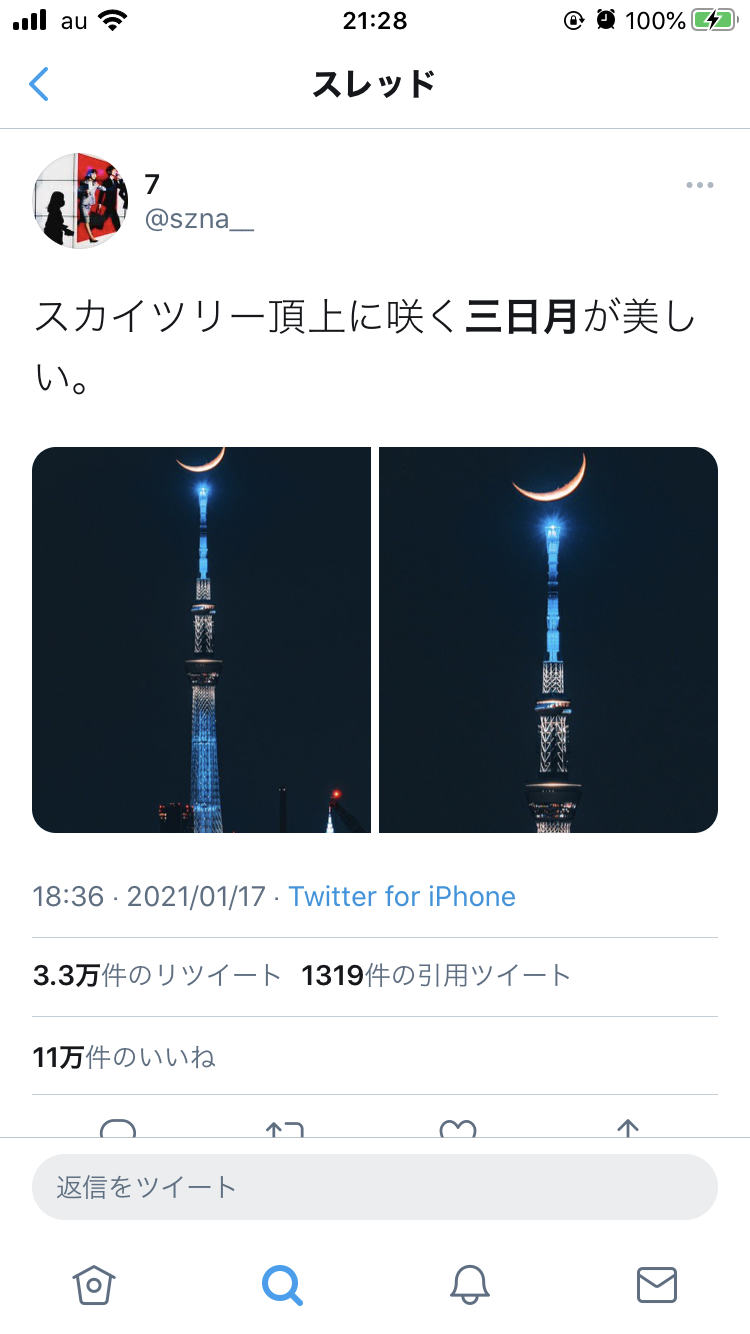Tap the Twitter for iPhone link
The height and width of the screenshot is (1334, 750).
(x=402, y=896)
